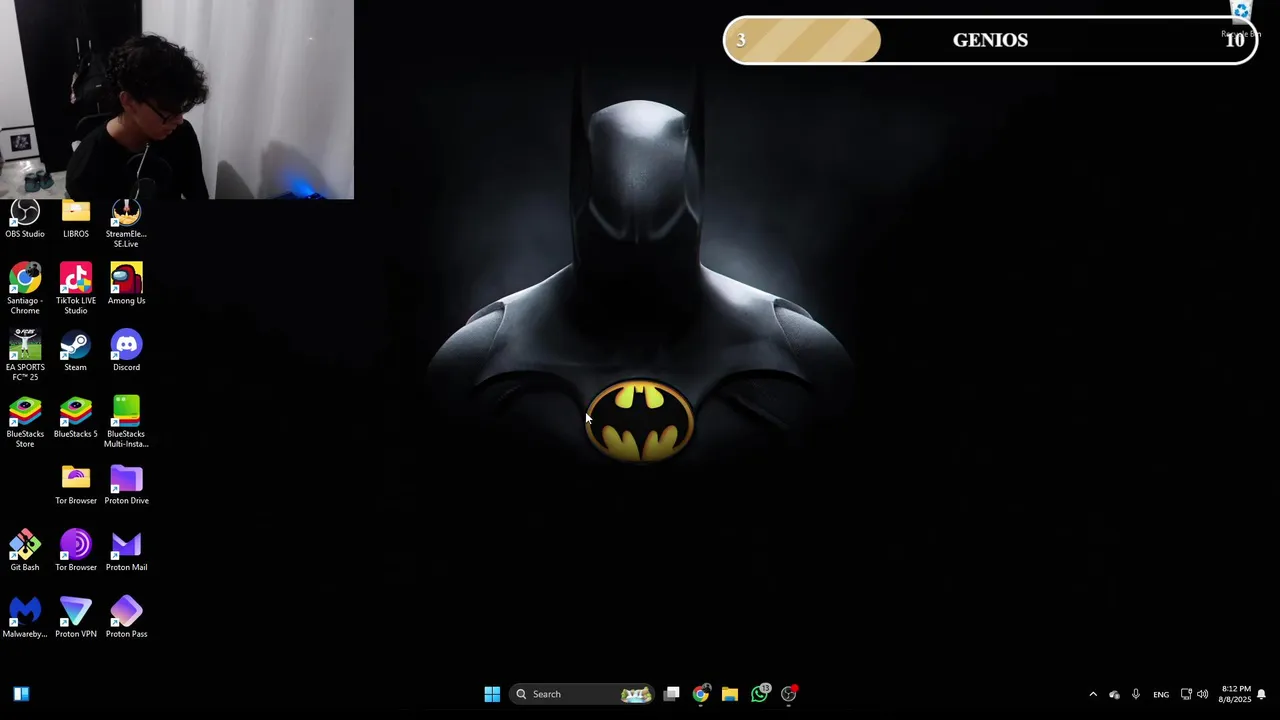Select BlueStacks Multi-Instance Manager icon
Screen dimensions: 1280x720
[126, 422]
